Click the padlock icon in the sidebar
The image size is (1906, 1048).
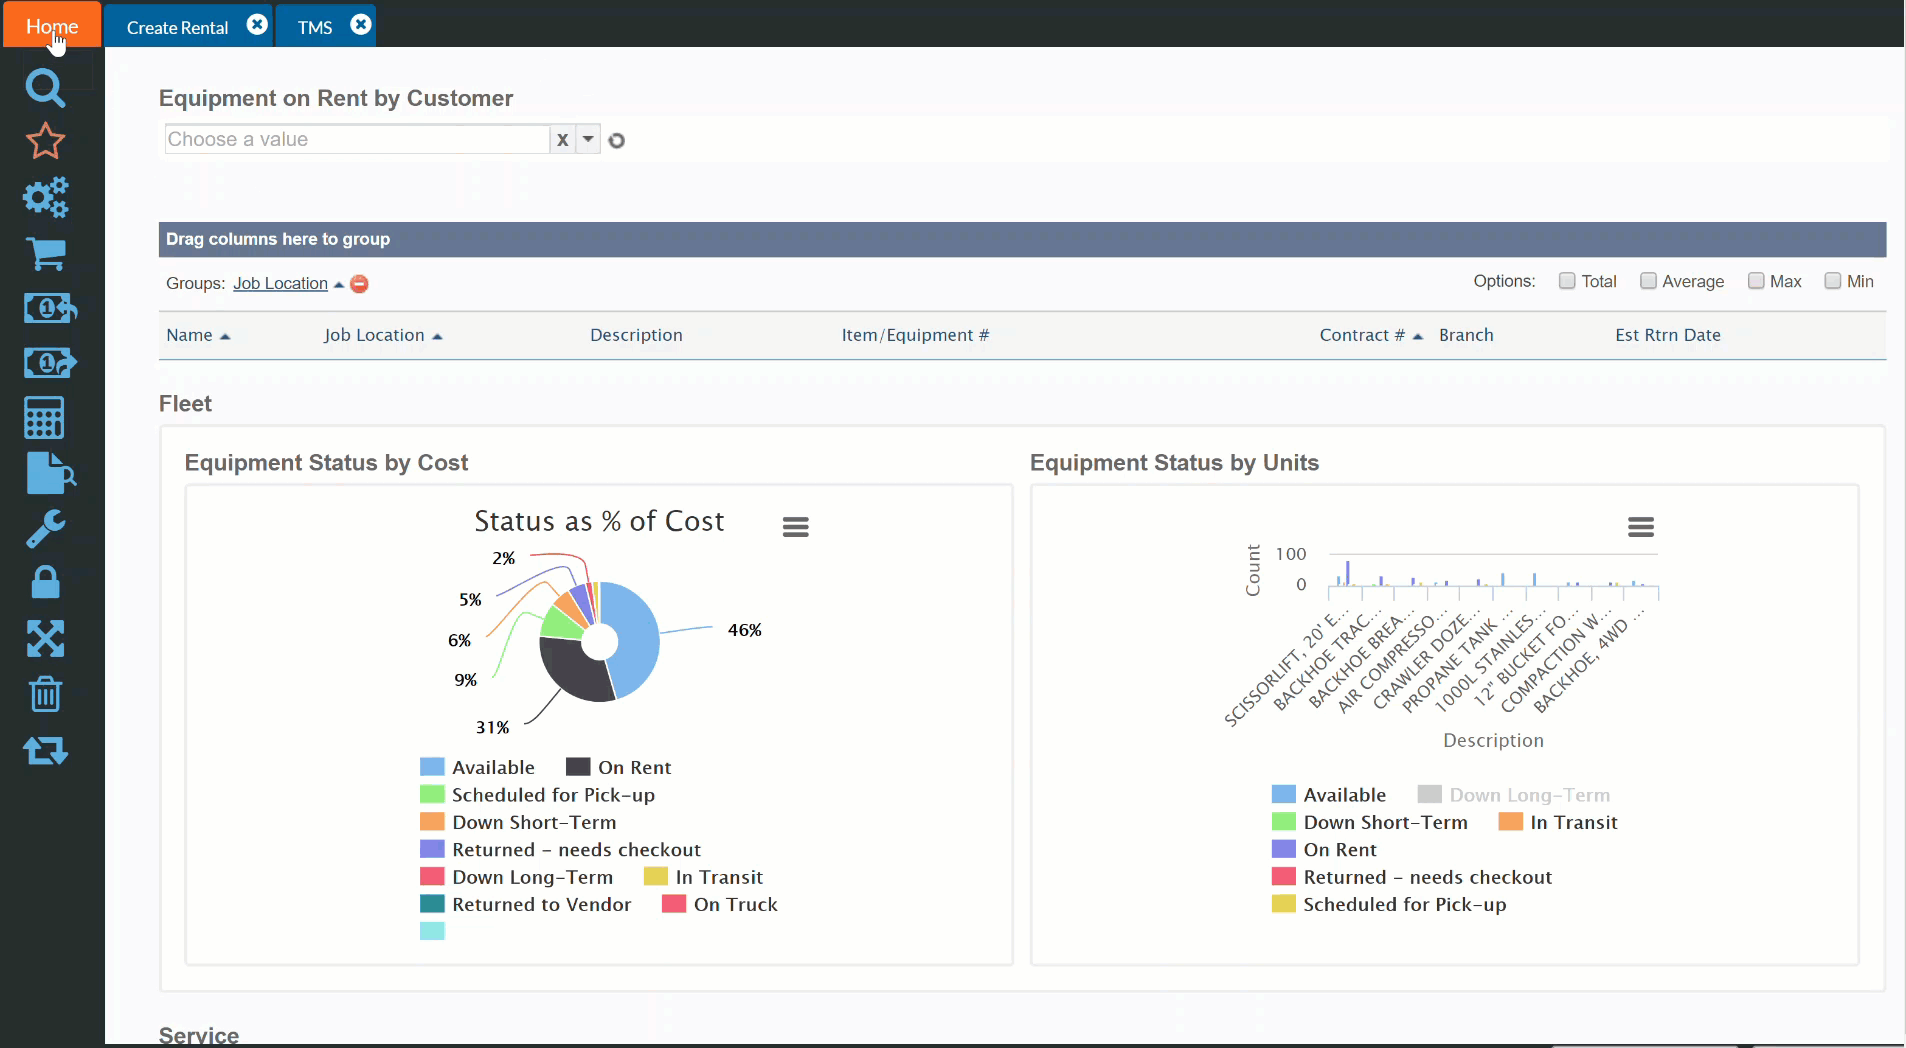pos(44,583)
